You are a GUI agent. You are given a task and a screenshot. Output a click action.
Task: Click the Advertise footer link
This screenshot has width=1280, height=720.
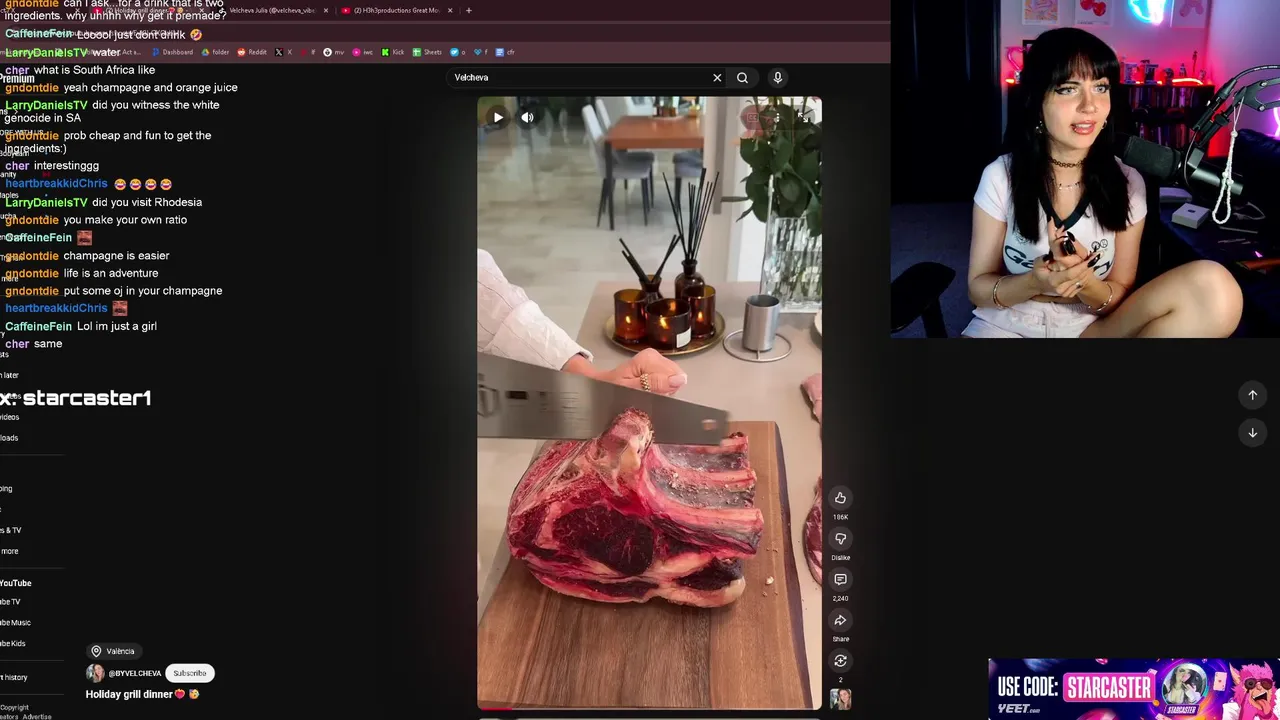(x=37, y=716)
